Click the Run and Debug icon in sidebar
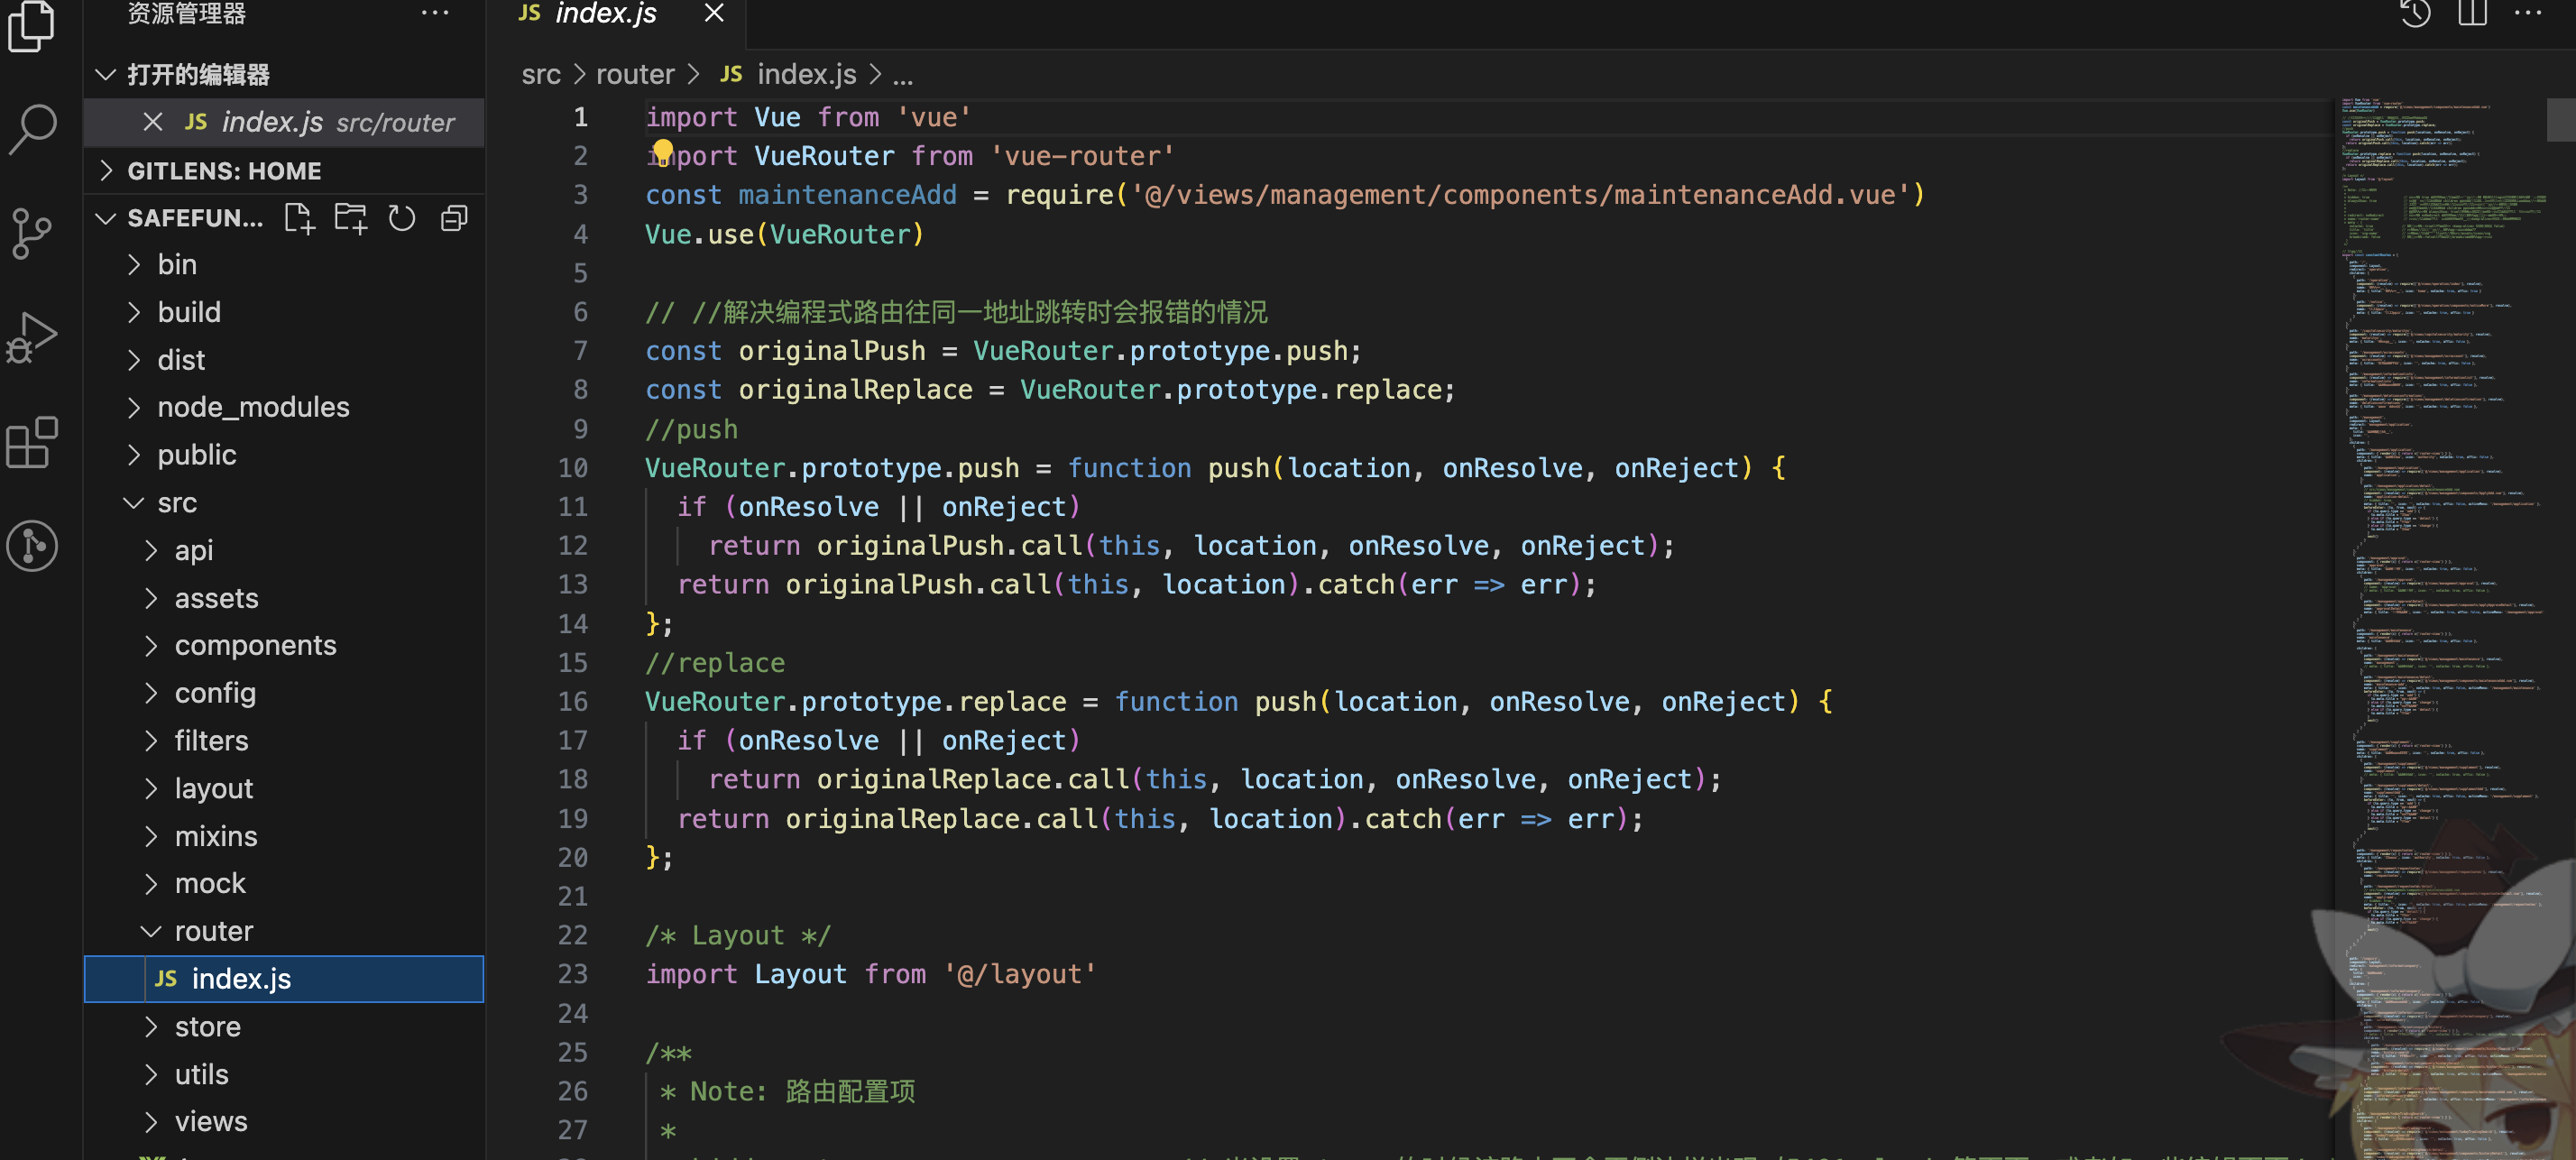This screenshot has width=2576, height=1160. click(x=36, y=328)
